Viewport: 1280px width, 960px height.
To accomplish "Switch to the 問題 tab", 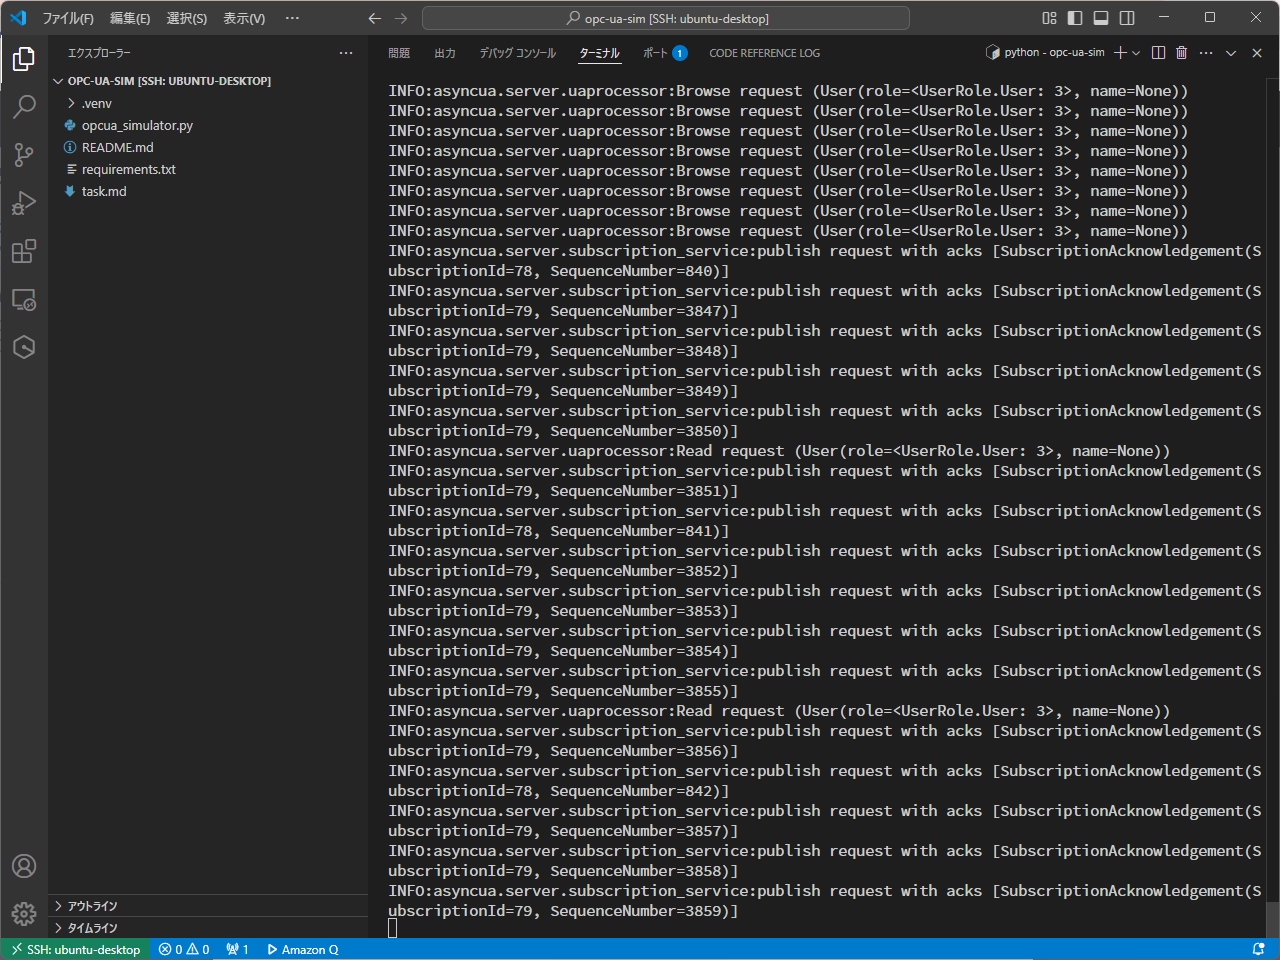I will tap(399, 53).
